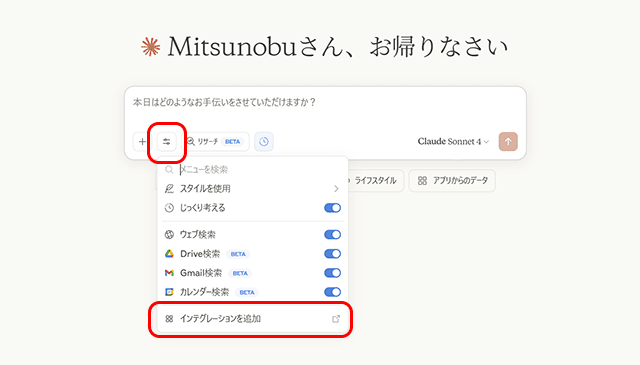Click the BETA badge next to Gmail検索
The width and height of the screenshot is (640, 365).
[x=240, y=273]
